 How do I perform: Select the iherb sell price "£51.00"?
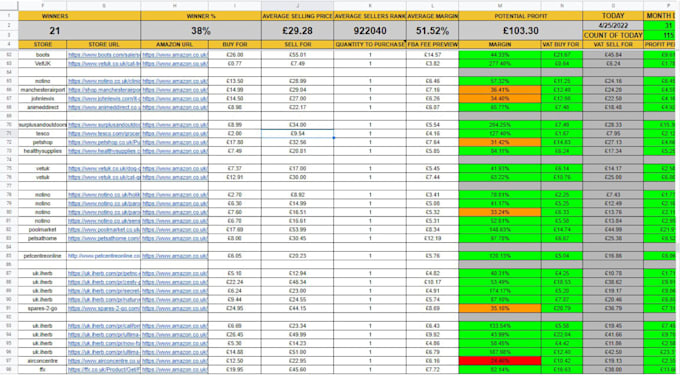(298, 352)
